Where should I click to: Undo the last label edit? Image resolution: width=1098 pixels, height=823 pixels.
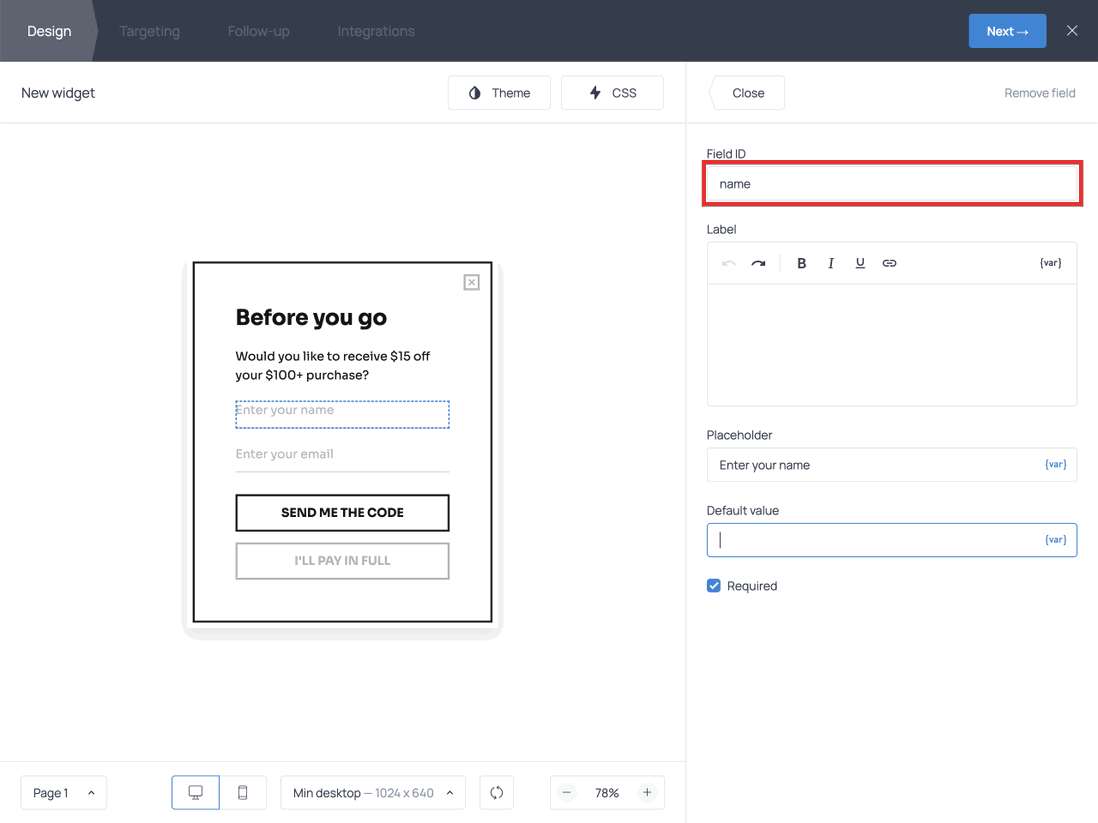coord(728,262)
